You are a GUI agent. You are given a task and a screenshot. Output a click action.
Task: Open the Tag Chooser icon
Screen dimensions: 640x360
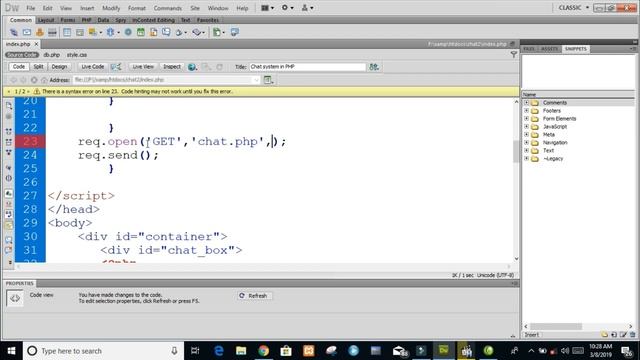(x=234, y=32)
